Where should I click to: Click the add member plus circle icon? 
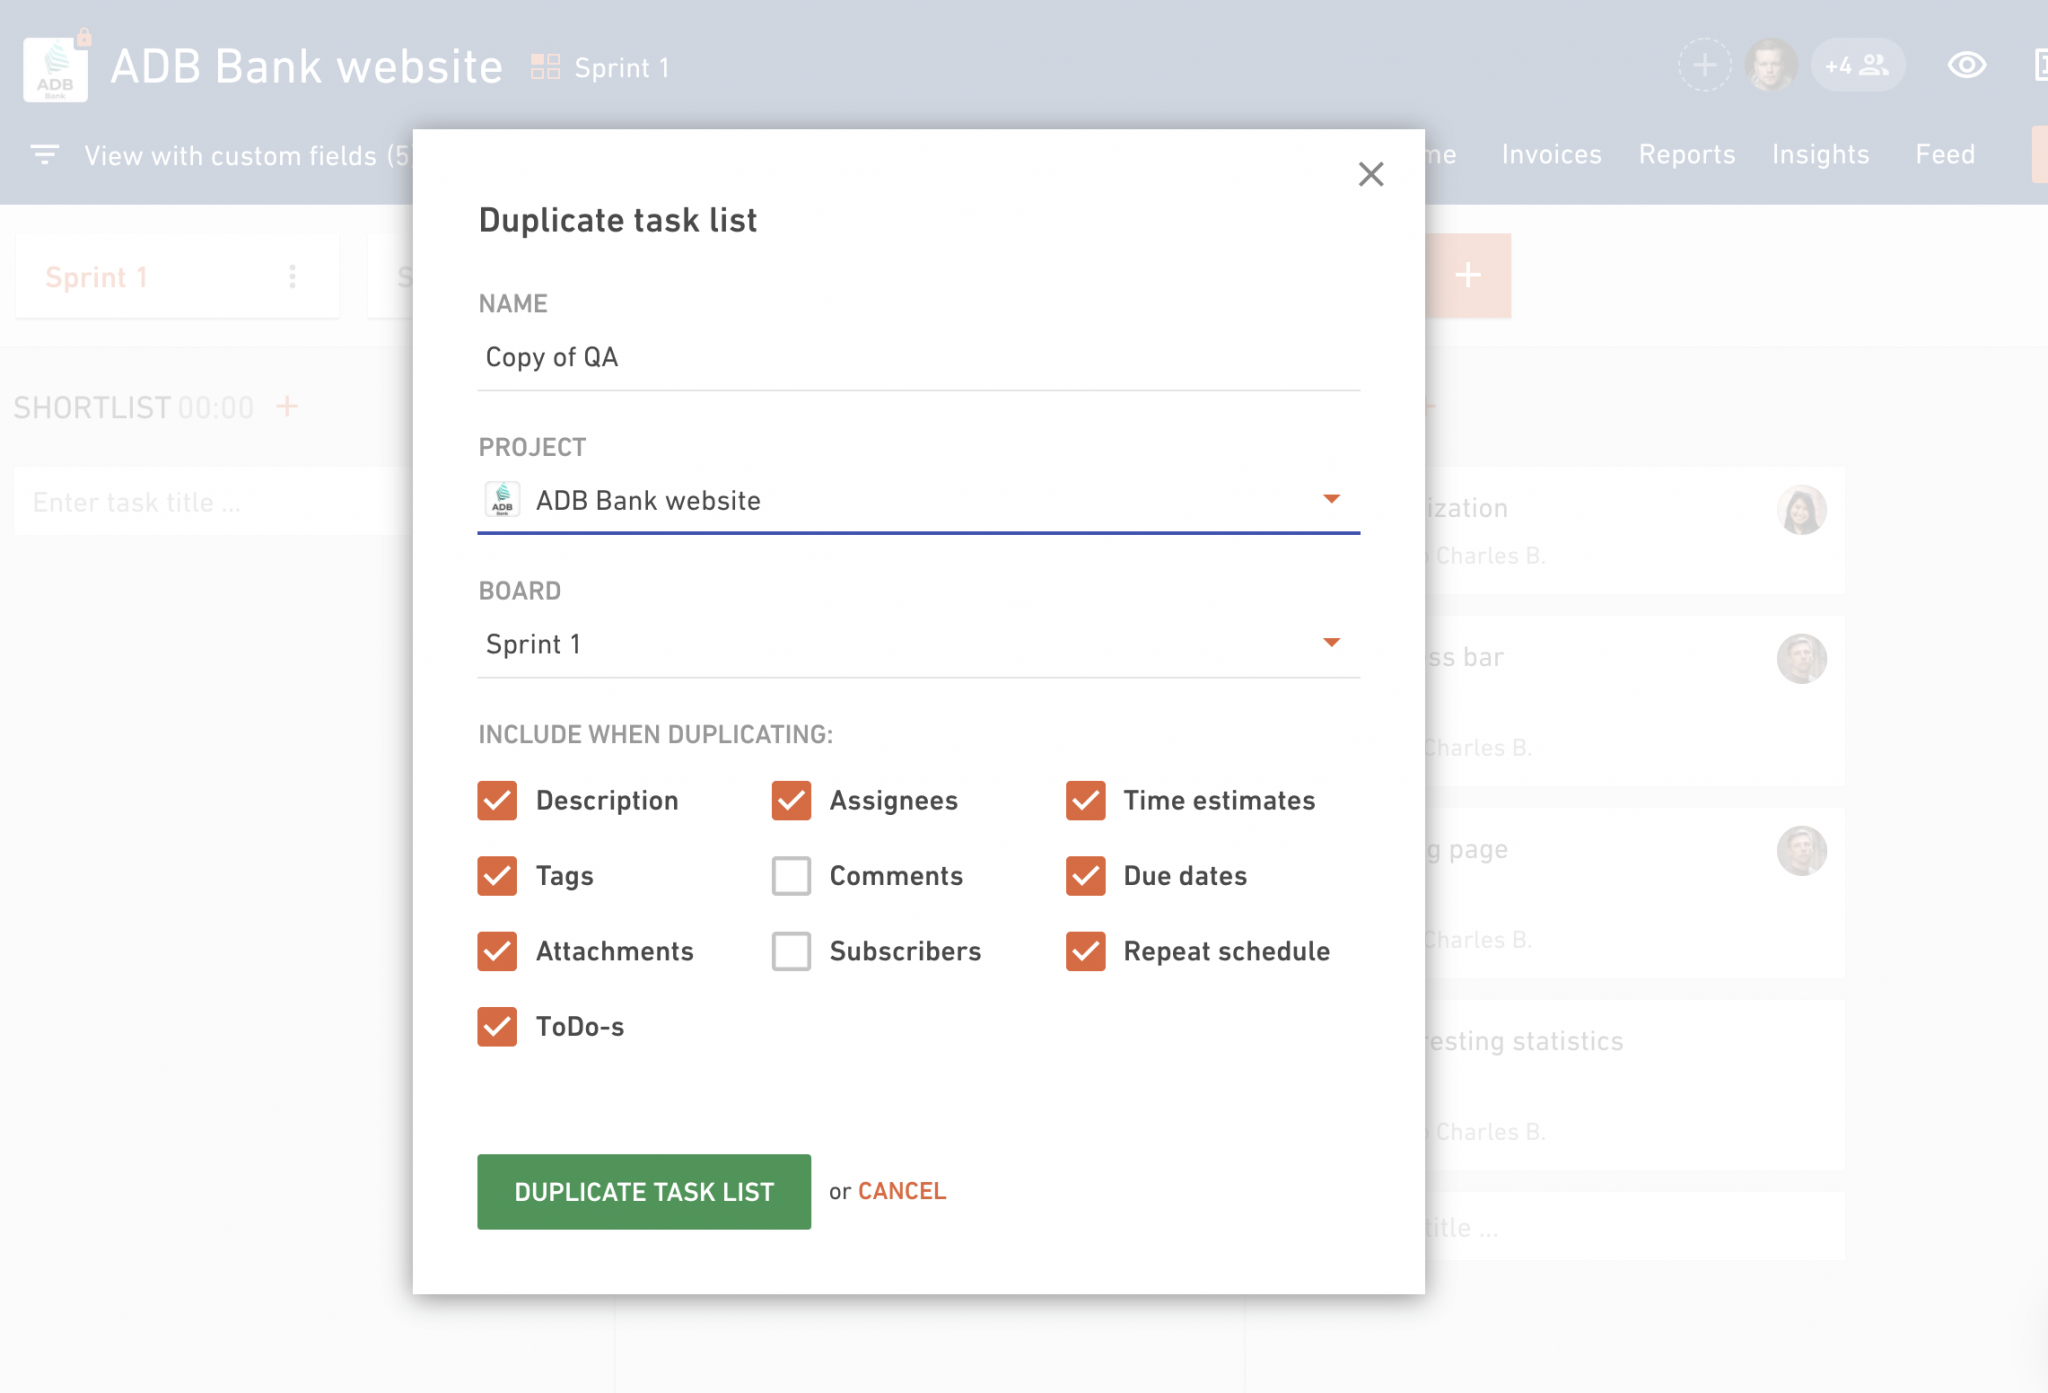1704,66
